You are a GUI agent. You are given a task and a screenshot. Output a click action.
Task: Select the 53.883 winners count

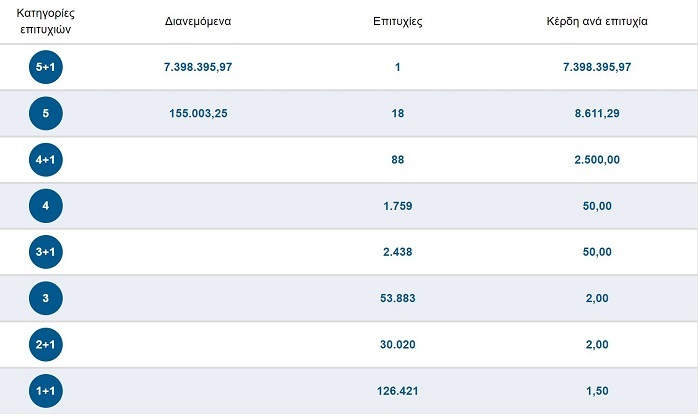397,298
